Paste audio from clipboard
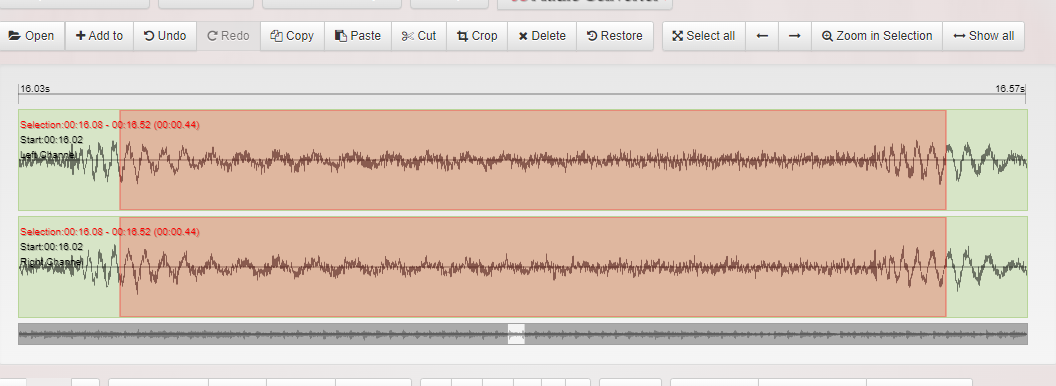 (x=358, y=36)
